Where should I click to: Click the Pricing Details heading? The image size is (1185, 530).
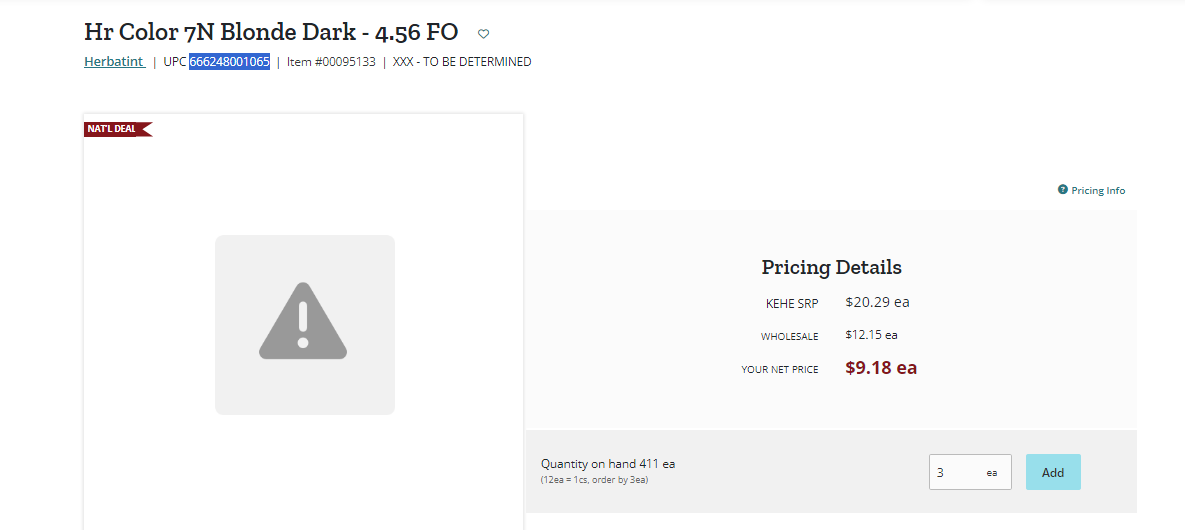[831, 267]
